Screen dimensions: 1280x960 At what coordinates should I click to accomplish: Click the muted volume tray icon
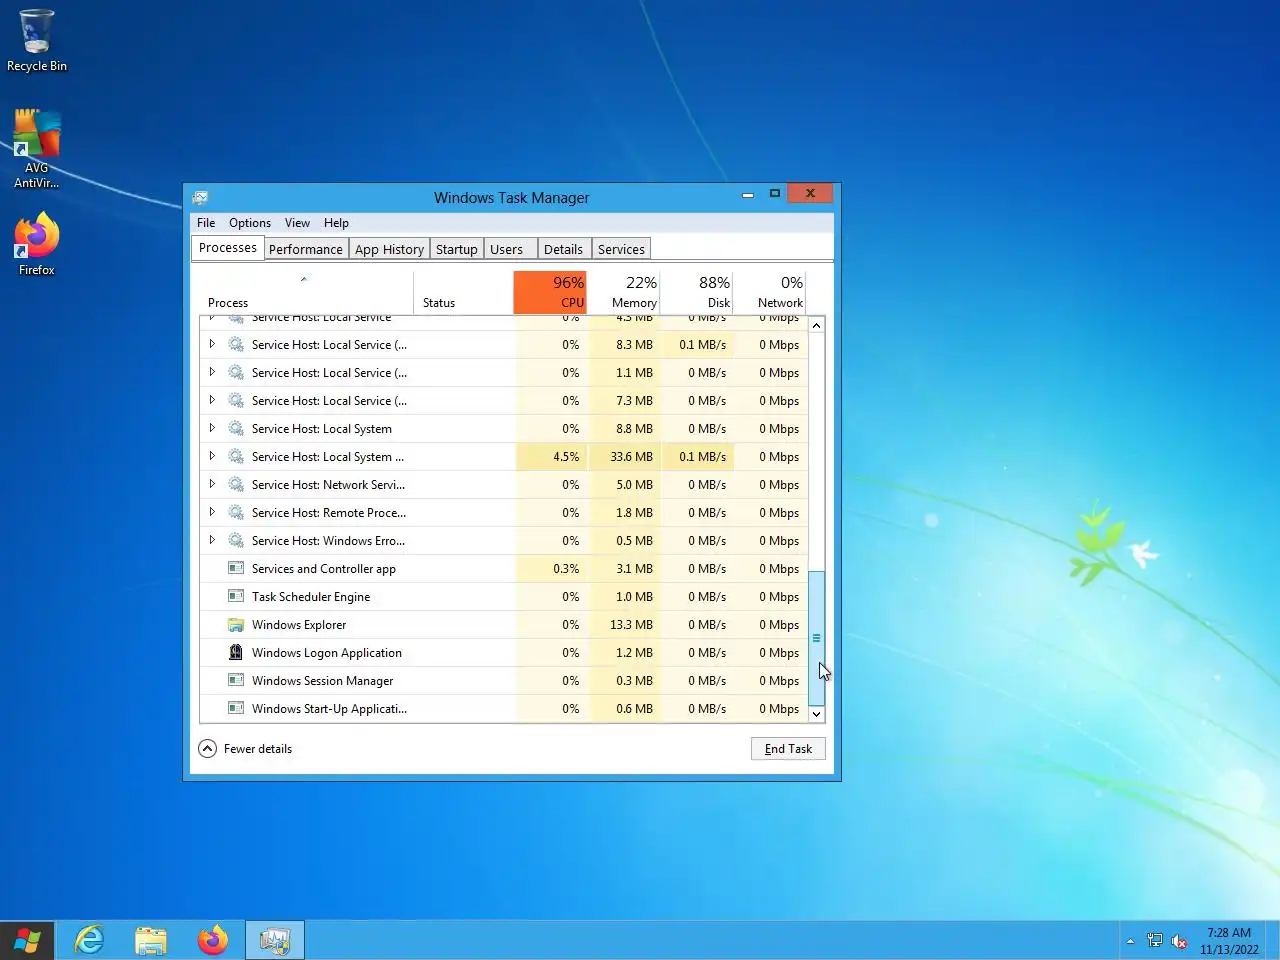(x=1179, y=941)
